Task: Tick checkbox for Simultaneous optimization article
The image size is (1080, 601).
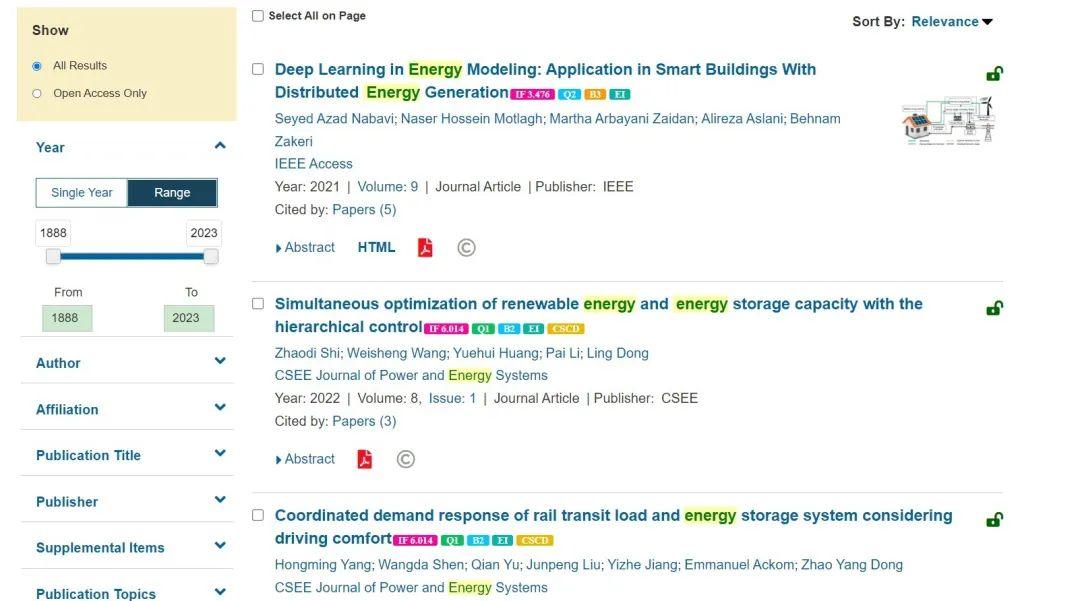Action: click(258, 304)
